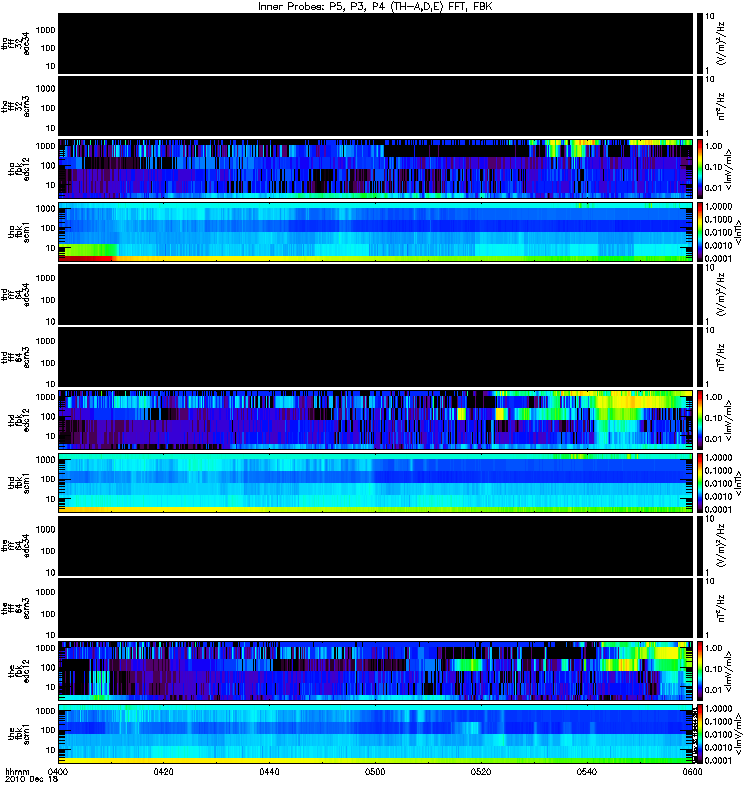Select the tha fff 32 scm3 black panel
Viewport: 750px width, 800px height.
coord(376,106)
